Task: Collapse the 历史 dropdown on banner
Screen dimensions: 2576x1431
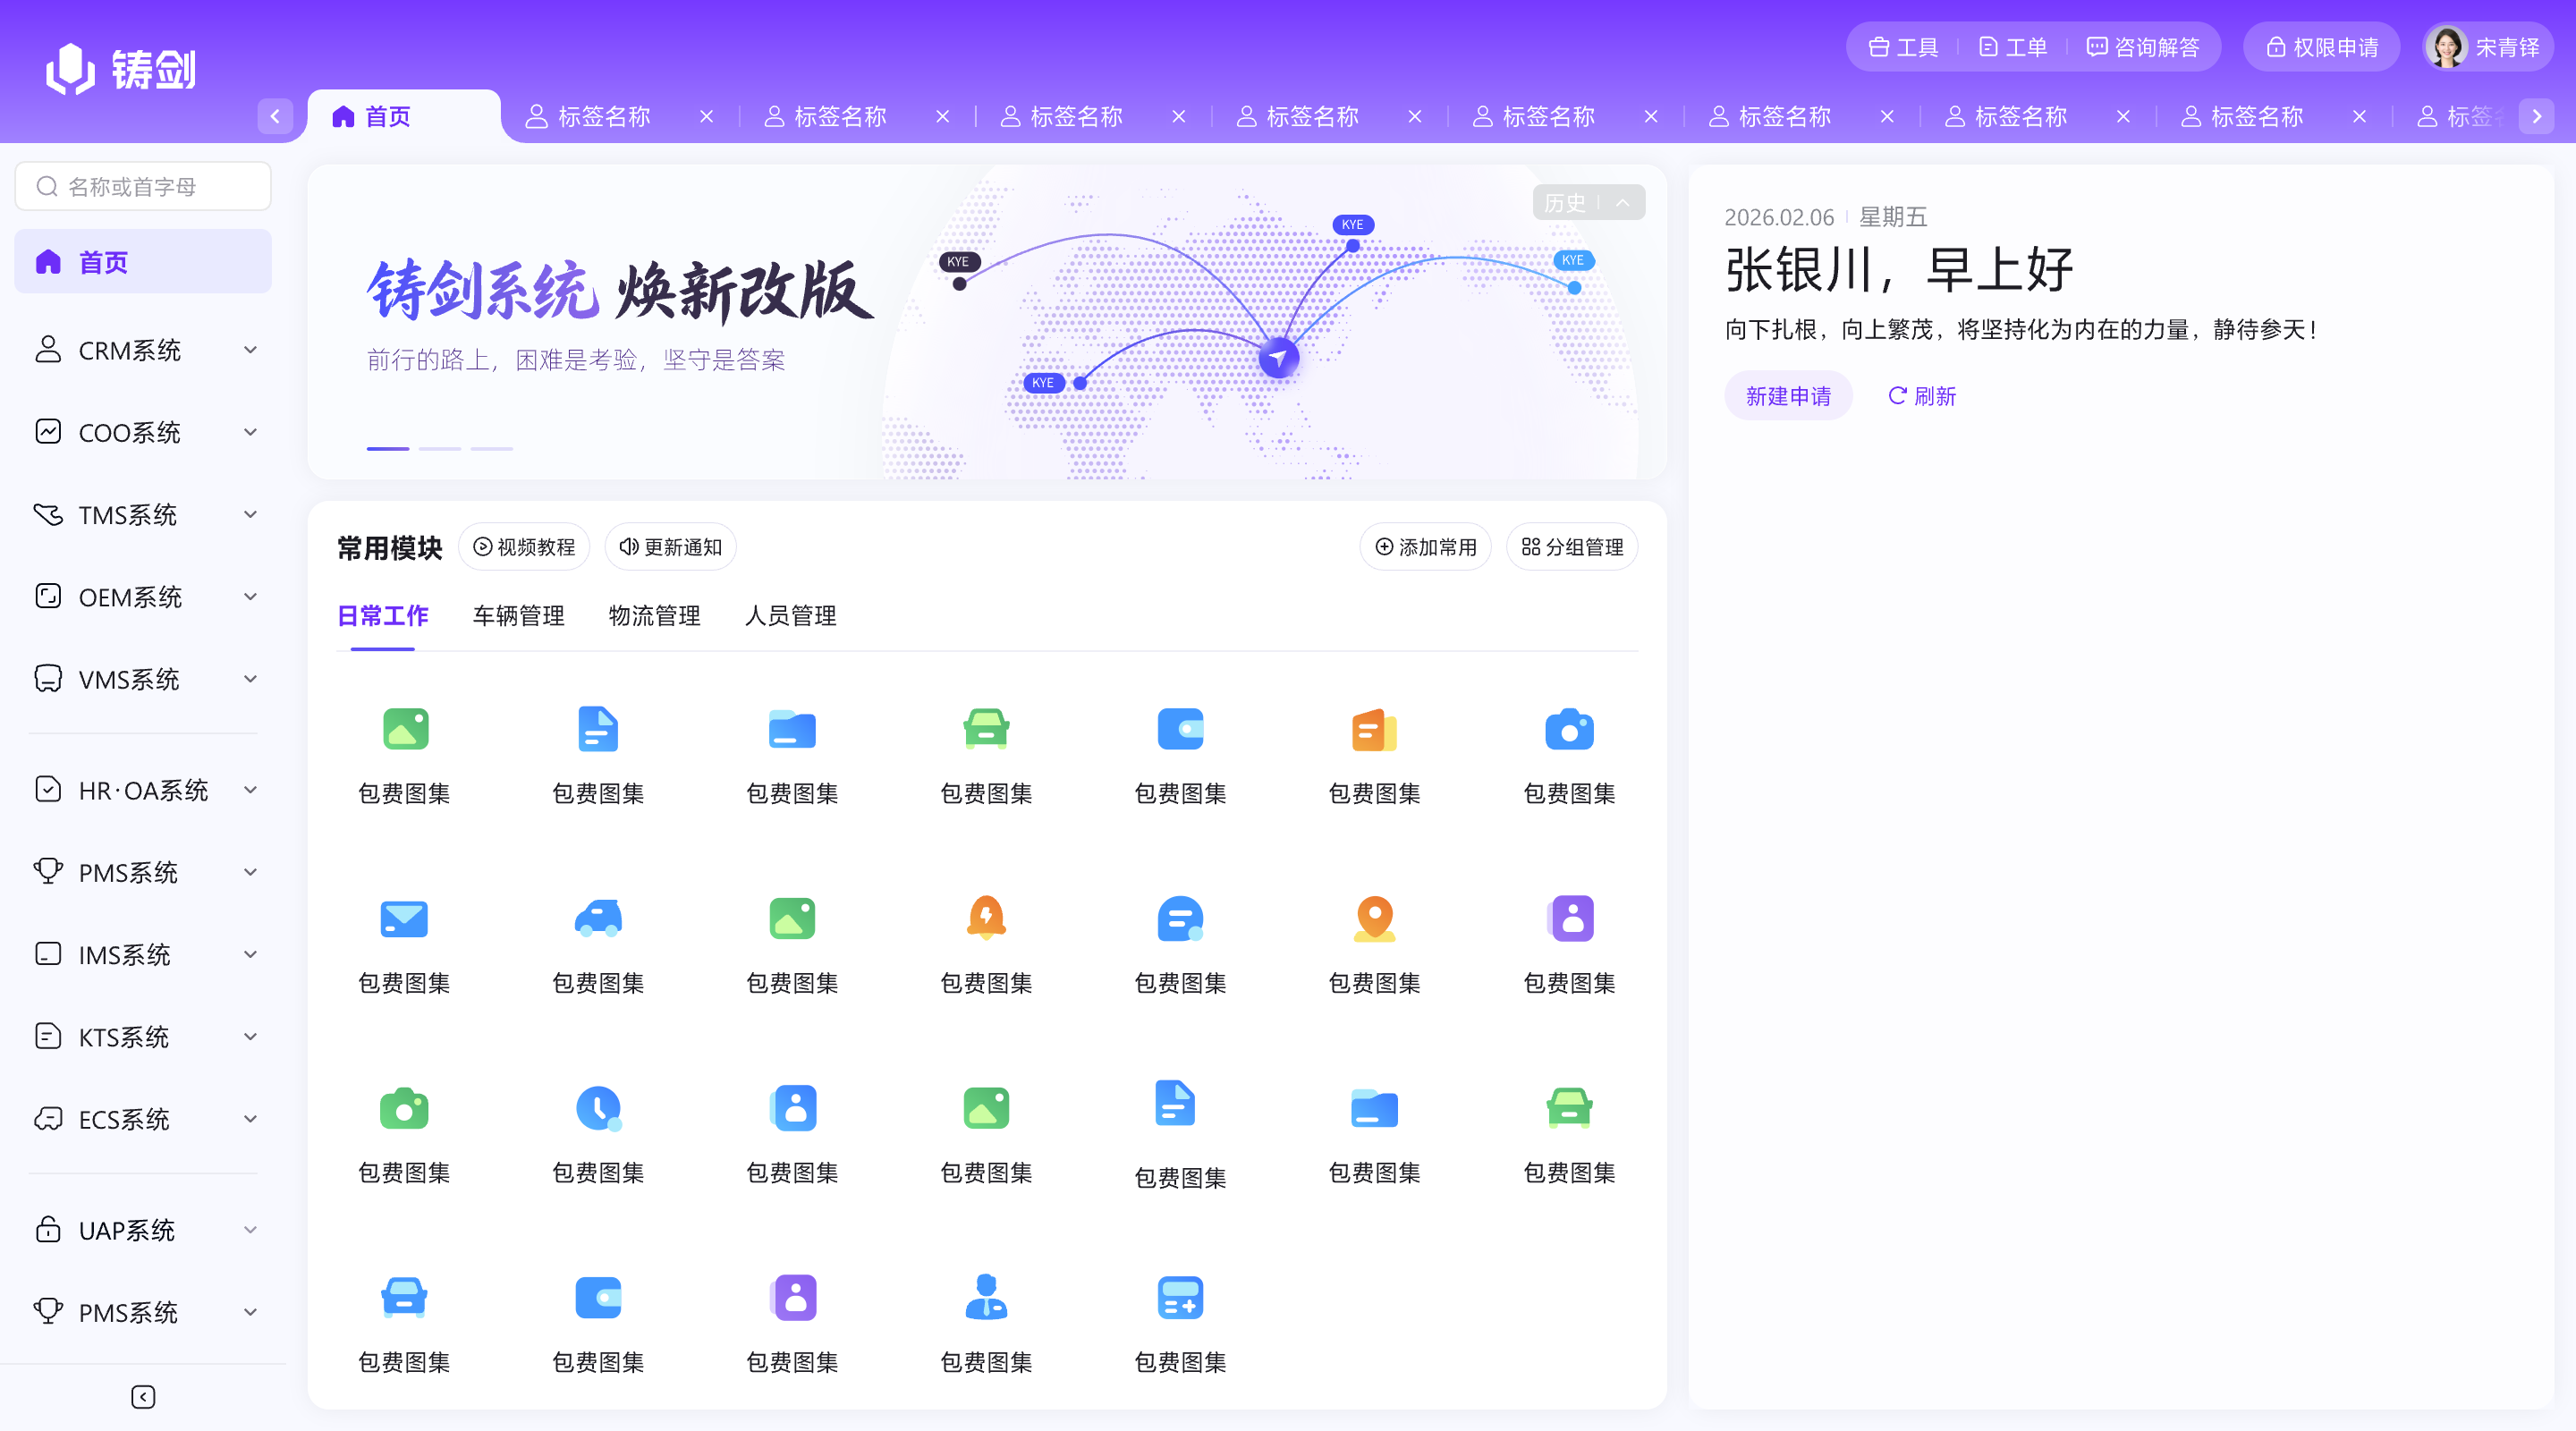Action: click(x=1588, y=203)
